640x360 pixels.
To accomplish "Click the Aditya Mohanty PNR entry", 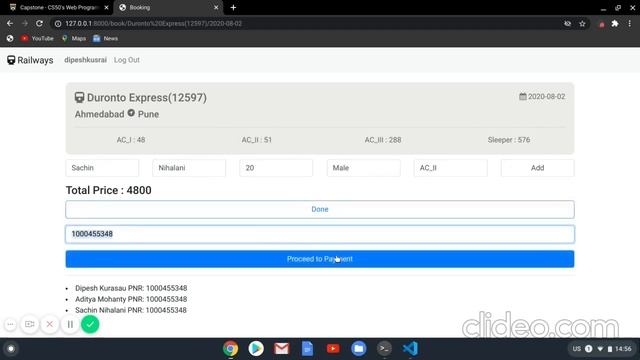I will (x=131, y=299).
